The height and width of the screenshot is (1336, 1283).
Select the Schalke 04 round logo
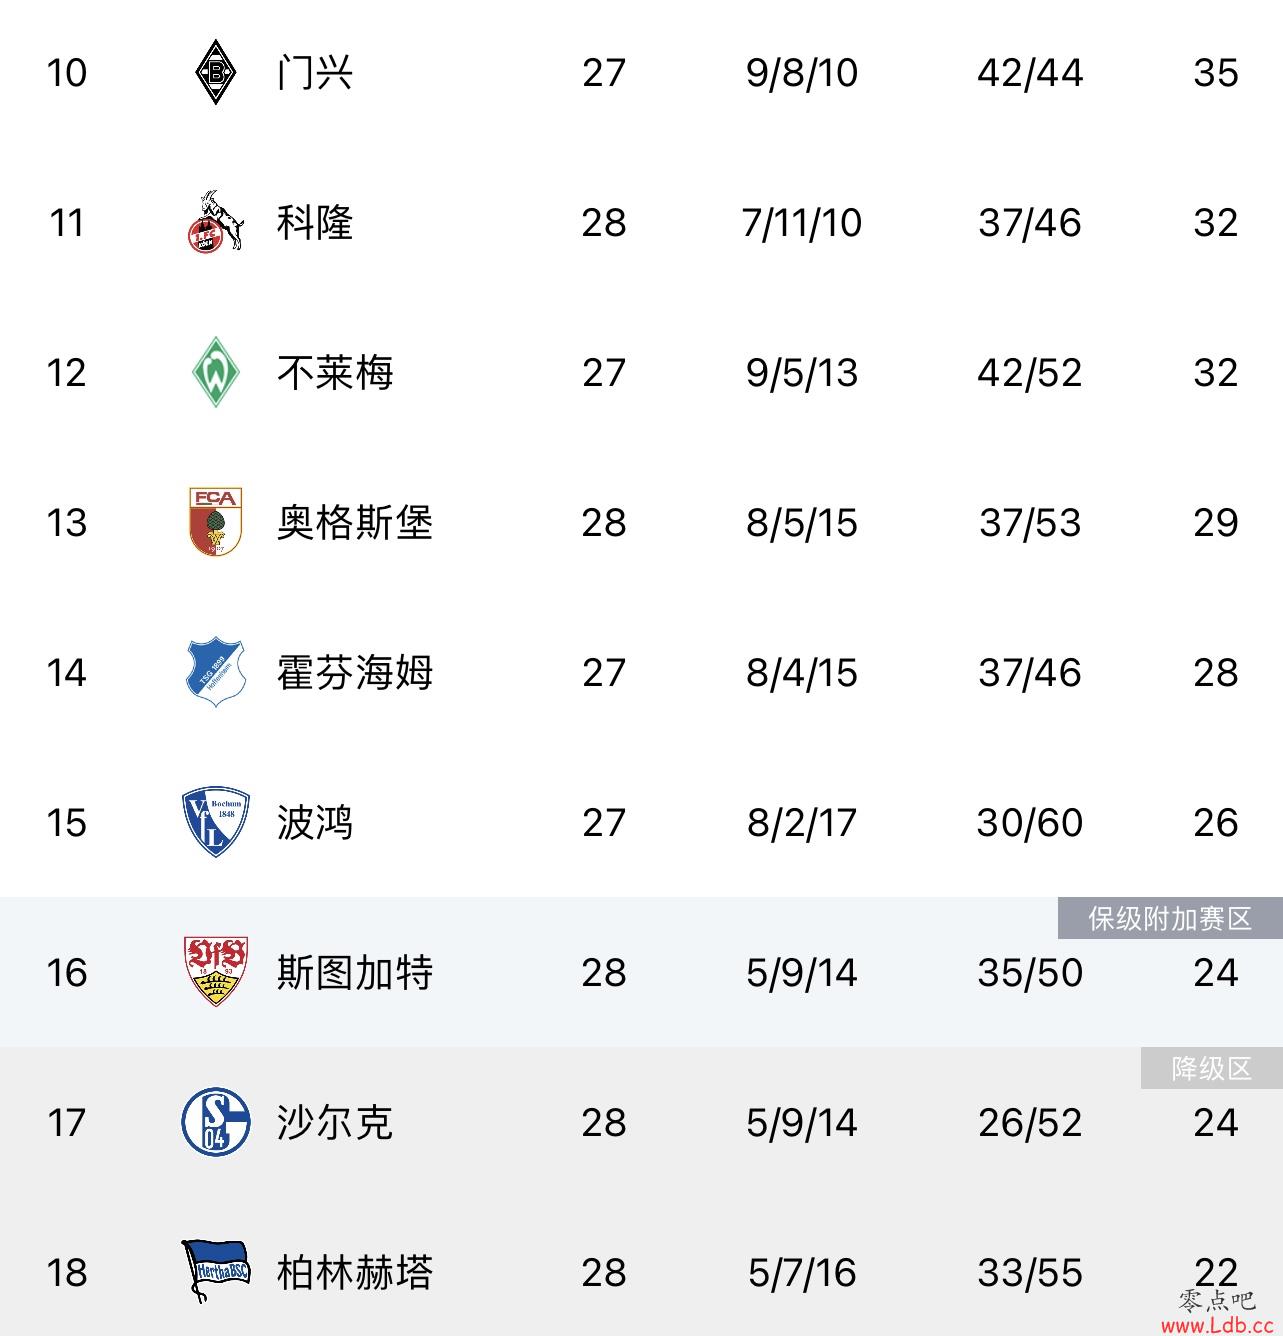point(215,1122)
